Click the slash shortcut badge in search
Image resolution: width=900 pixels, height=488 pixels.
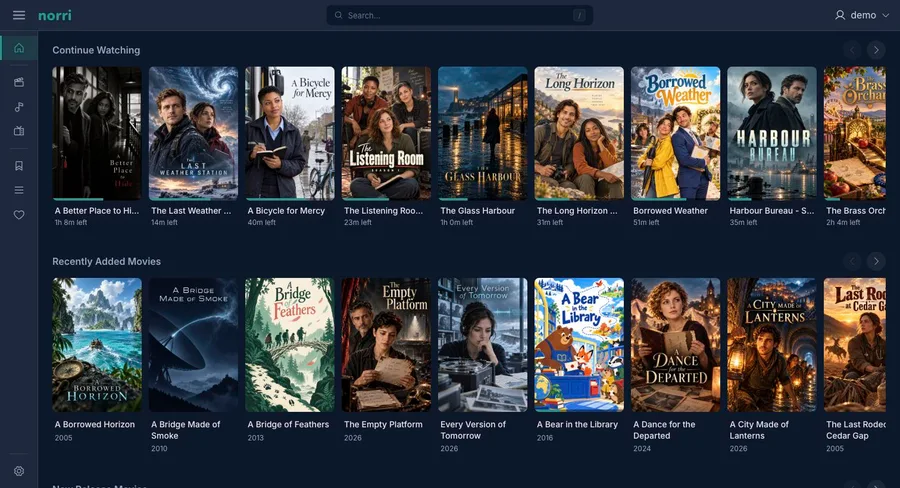[x=579, y=16]
